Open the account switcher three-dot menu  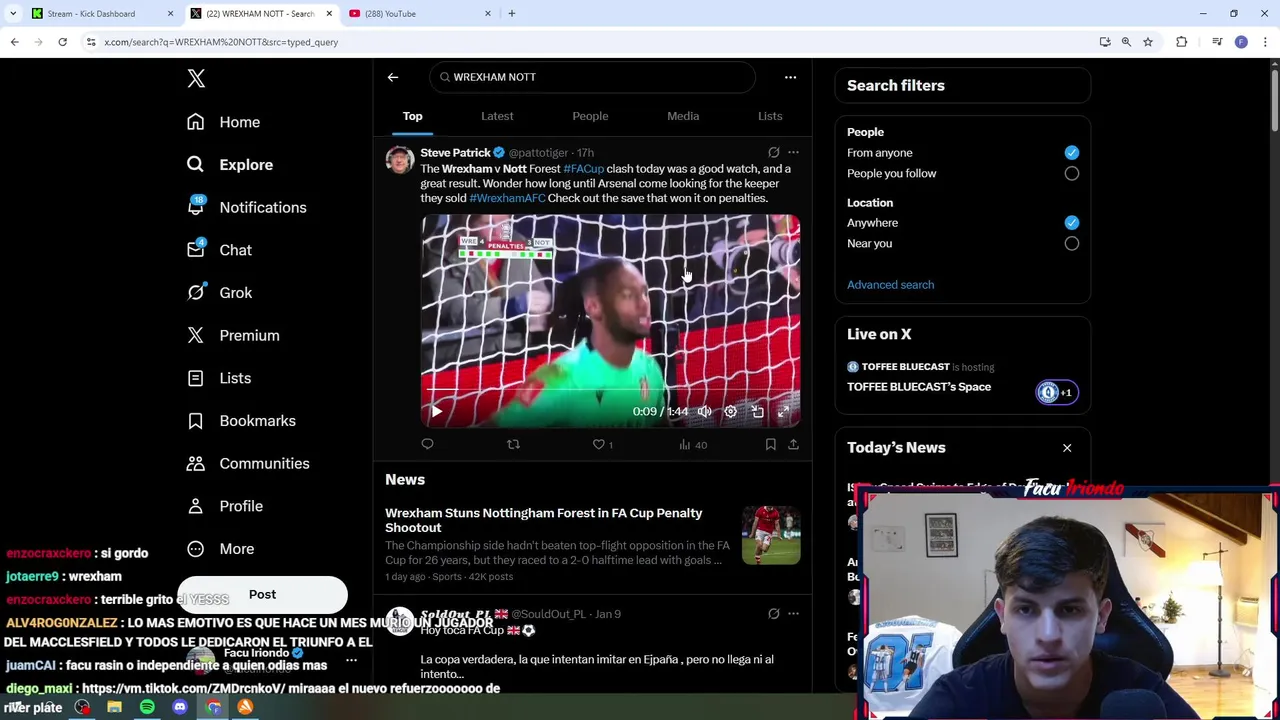[x=351, y=660]
